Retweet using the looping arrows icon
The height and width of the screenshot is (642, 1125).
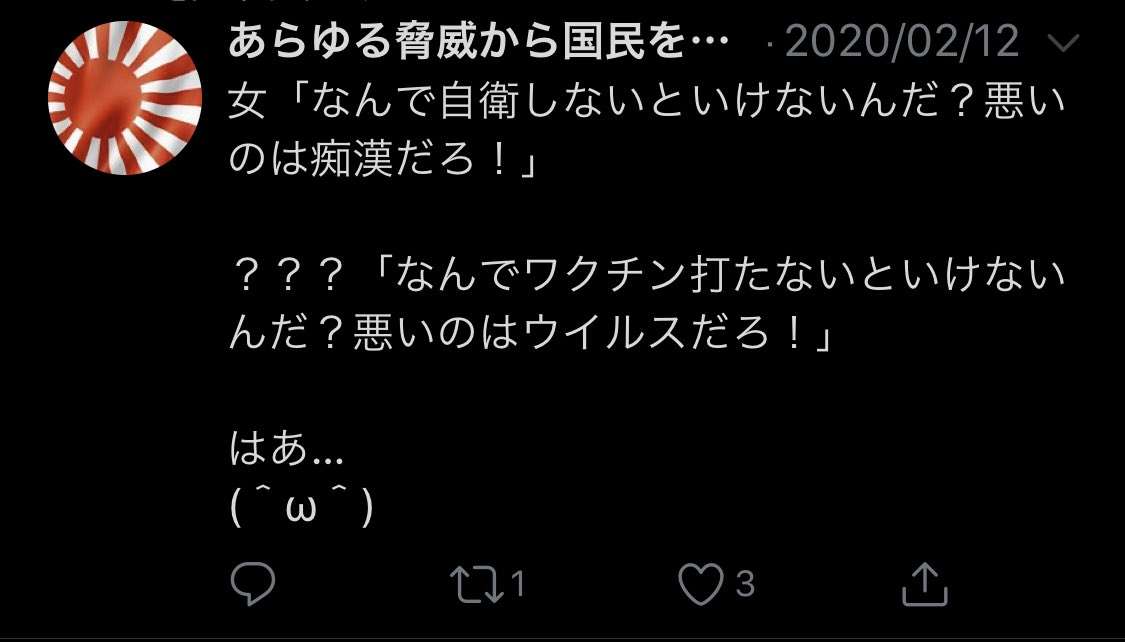click(x=476, y=585)
